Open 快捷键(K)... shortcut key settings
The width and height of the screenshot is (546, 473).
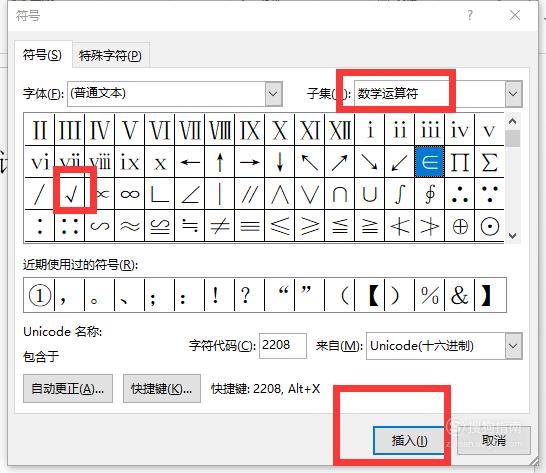(x=162, y=389)
